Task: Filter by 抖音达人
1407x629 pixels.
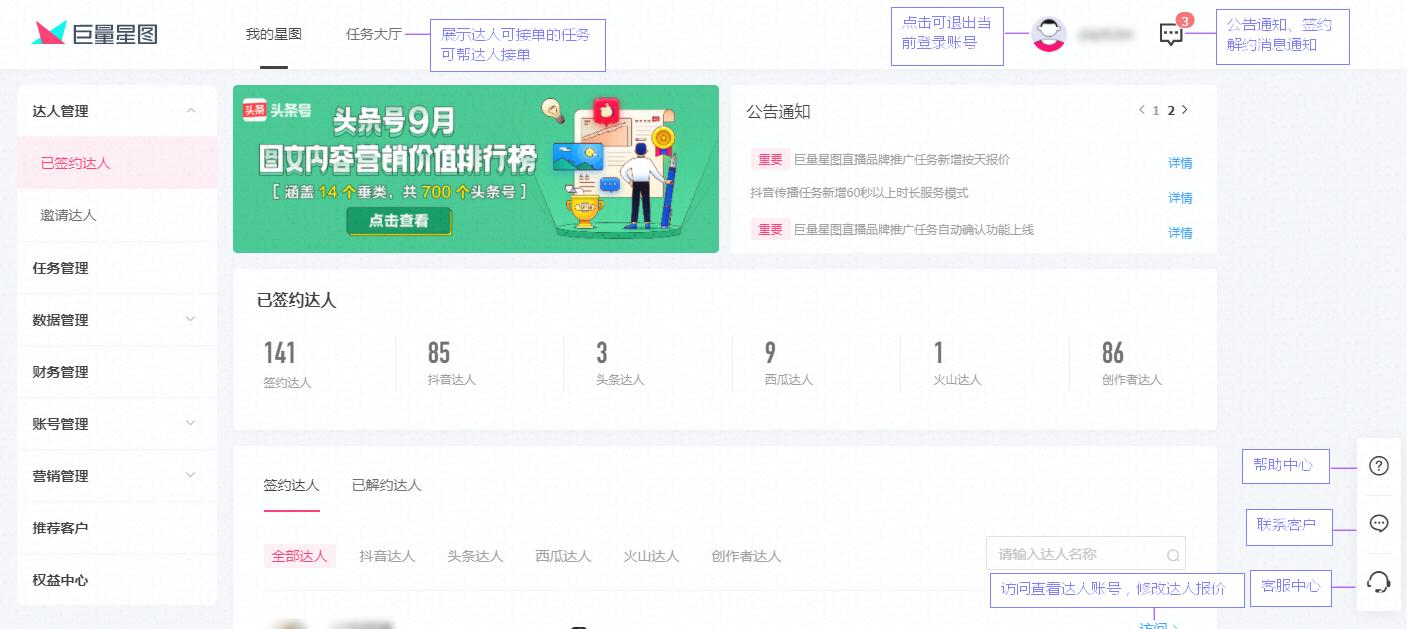Action: tap(388, 556)
